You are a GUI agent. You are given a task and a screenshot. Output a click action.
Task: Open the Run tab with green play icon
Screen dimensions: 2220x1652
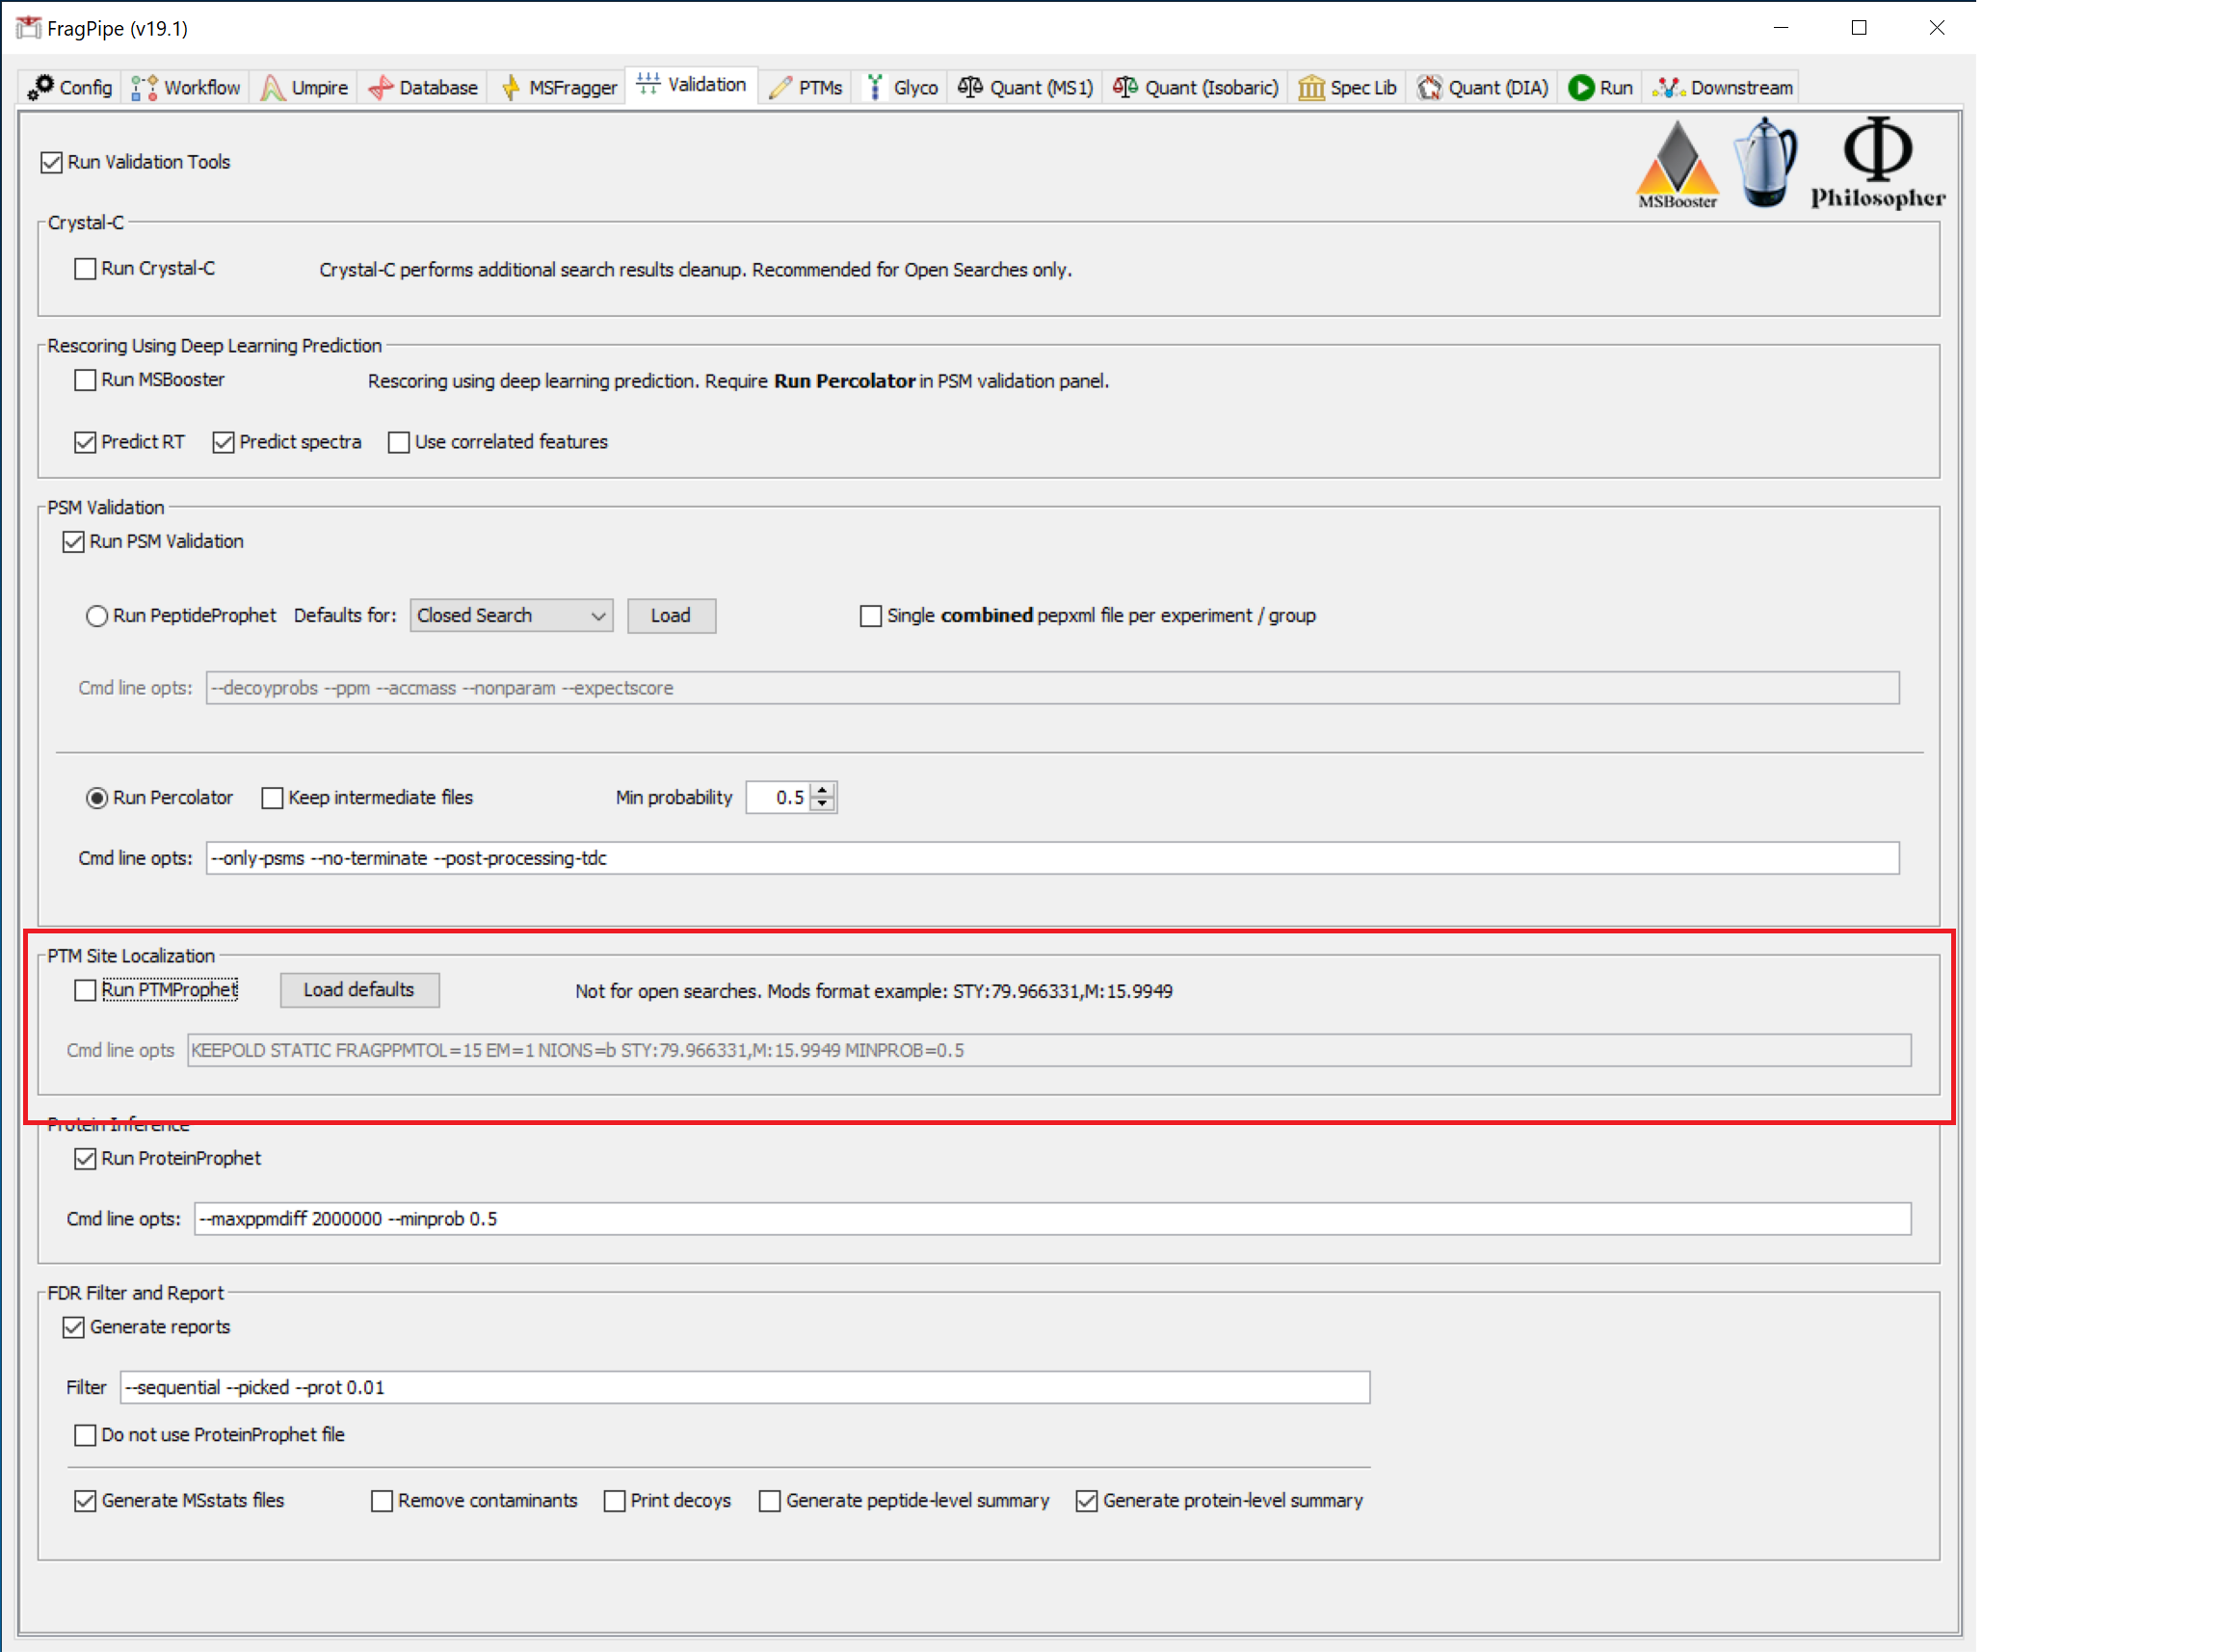click(x=1600, y=87)
